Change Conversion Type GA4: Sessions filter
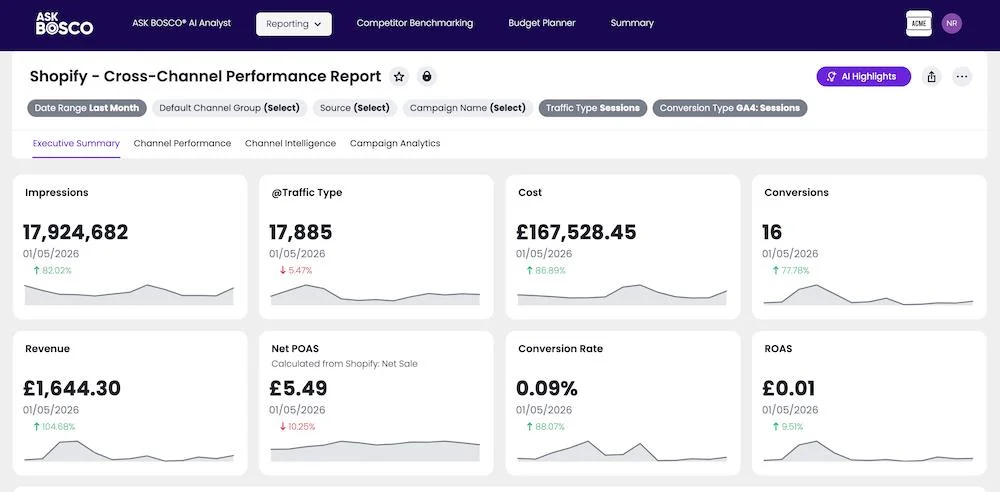The width and height of the screenshot is (1000, 492). point(730,108)
